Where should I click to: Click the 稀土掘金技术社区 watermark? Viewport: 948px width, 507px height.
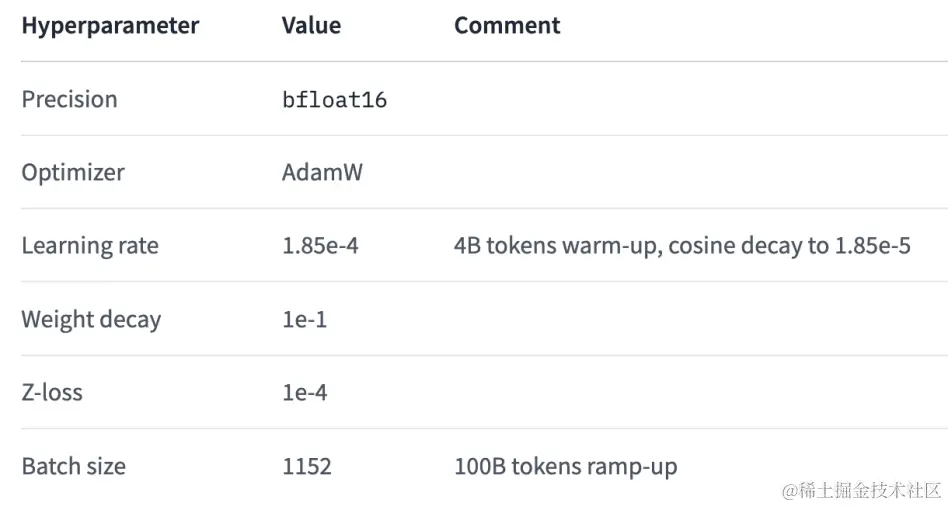tap(862, 490)
